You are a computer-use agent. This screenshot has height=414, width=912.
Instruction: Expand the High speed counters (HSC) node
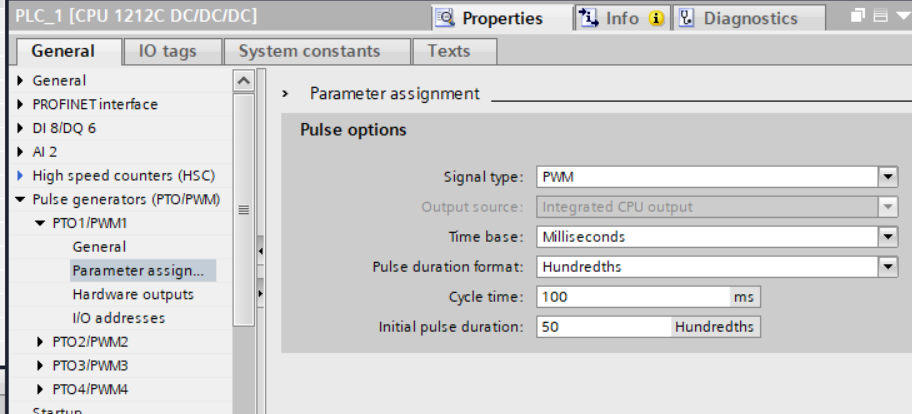[x=21, y=176]
